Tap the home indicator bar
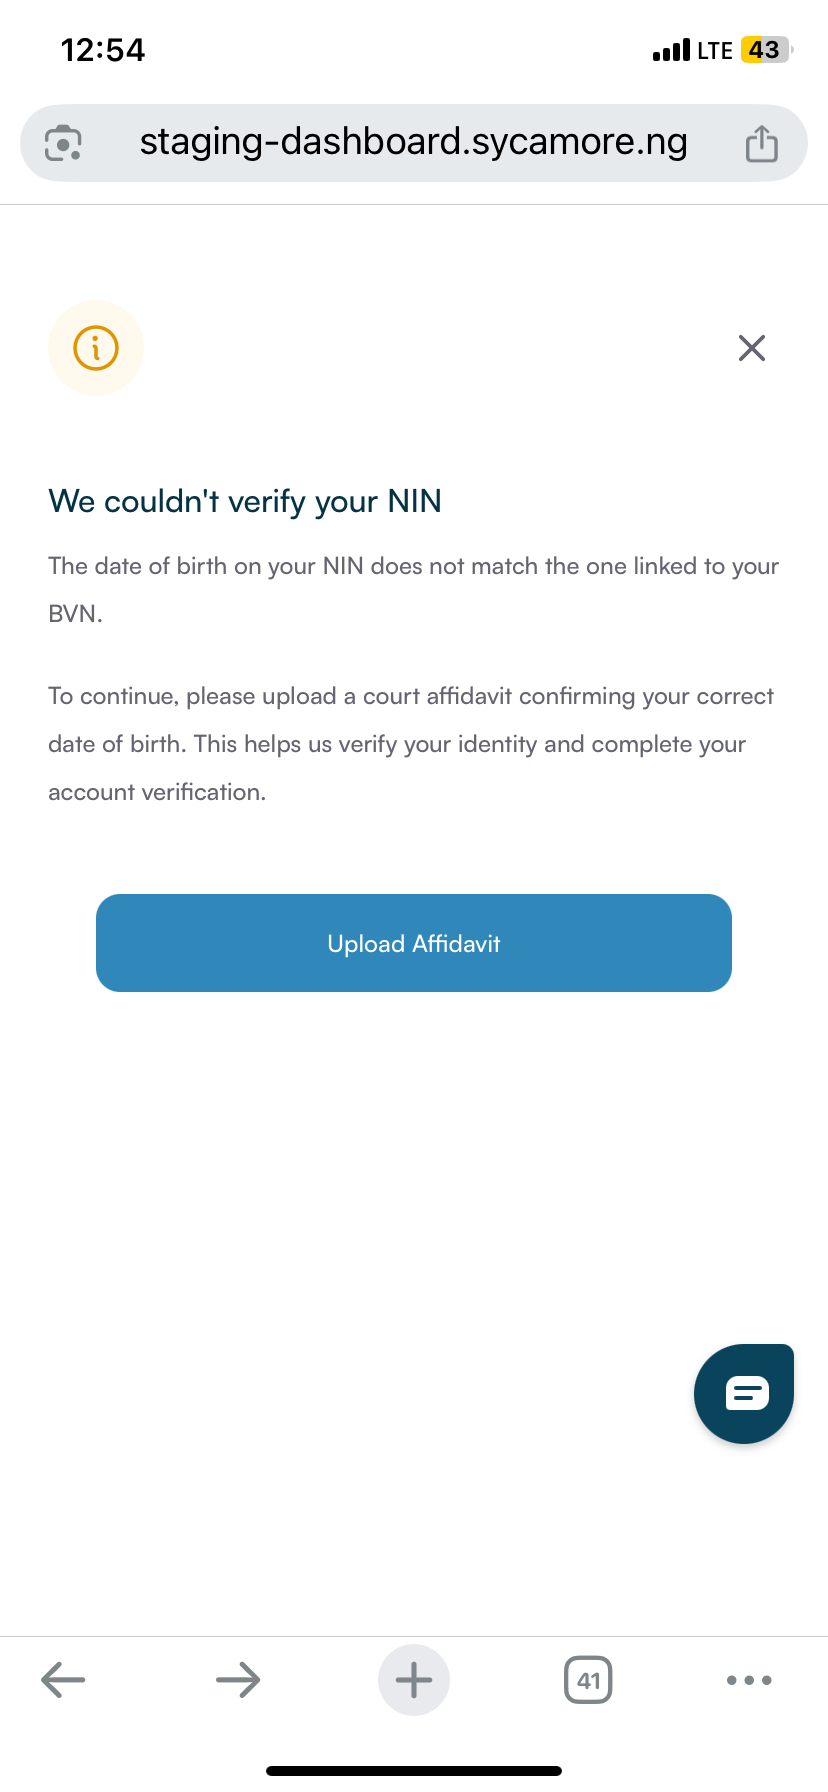This screenshot has height=1792, width=828. pos(414,1771)
